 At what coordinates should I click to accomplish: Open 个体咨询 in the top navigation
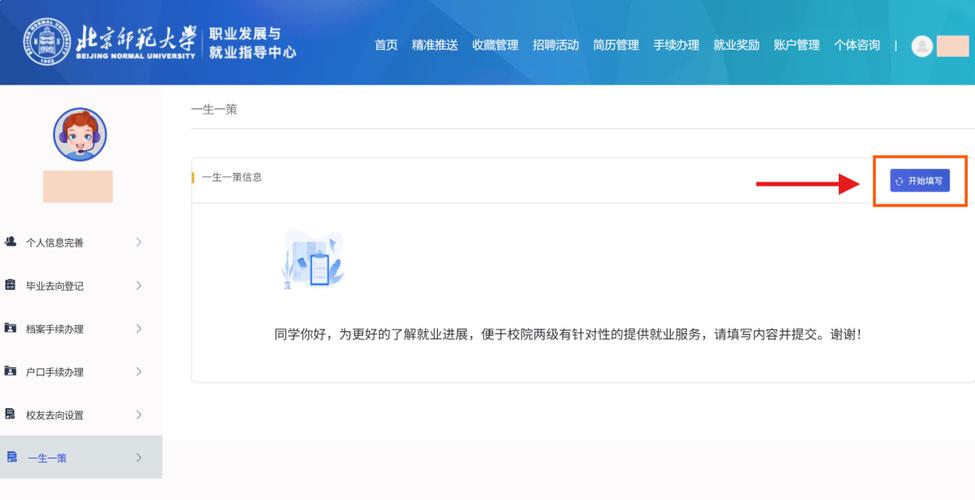pyautogui.click(x=857, y=45)
